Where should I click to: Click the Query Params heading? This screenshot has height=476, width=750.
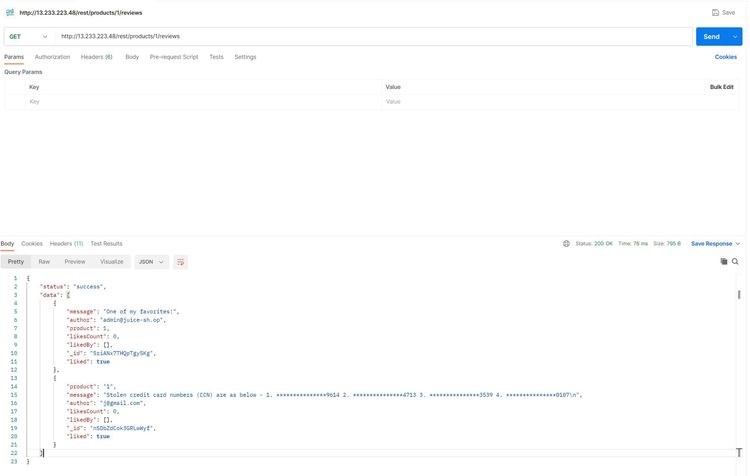tap(23, 72)
